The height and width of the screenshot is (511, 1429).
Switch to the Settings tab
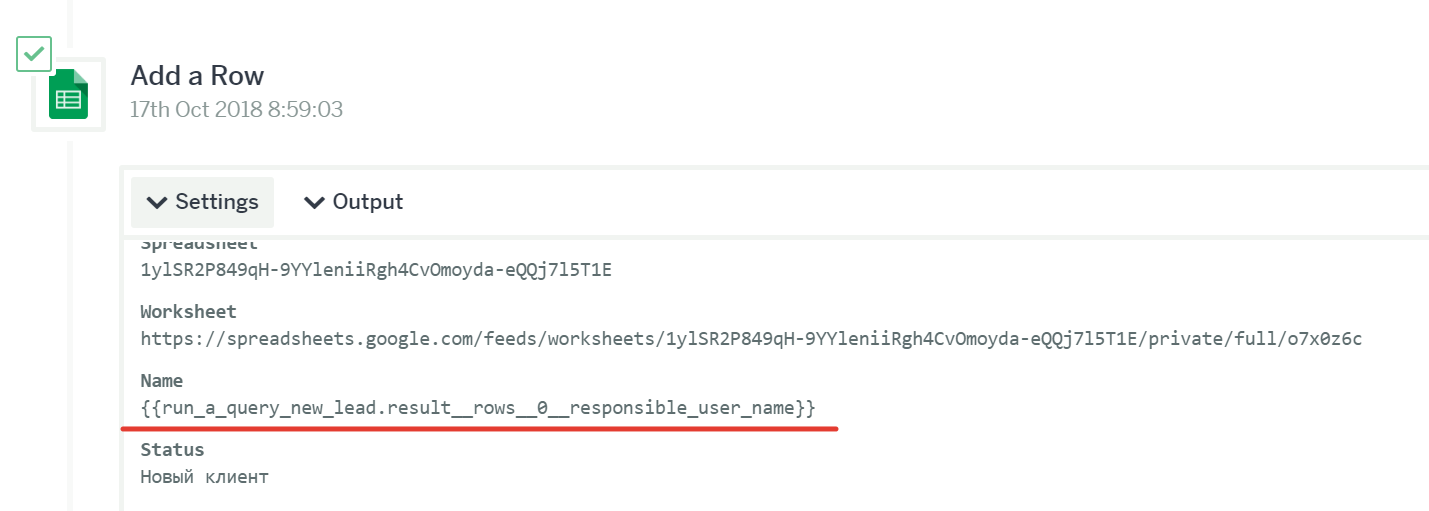coord(202,202)
